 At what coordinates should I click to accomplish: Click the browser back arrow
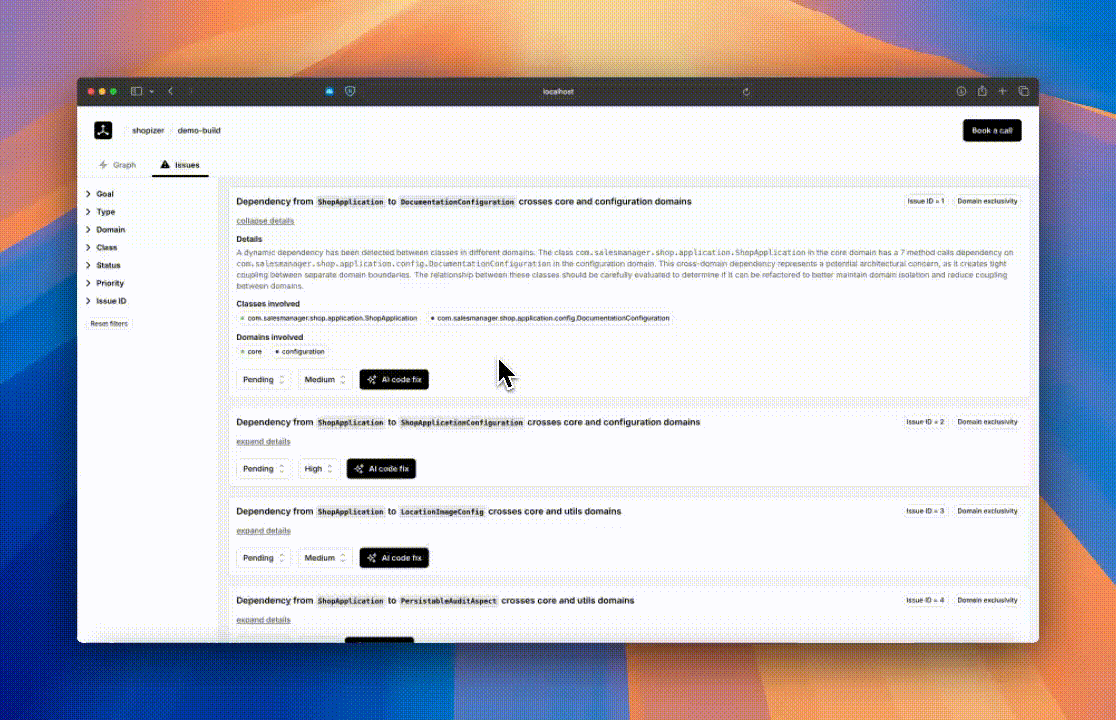click(170, 91)
